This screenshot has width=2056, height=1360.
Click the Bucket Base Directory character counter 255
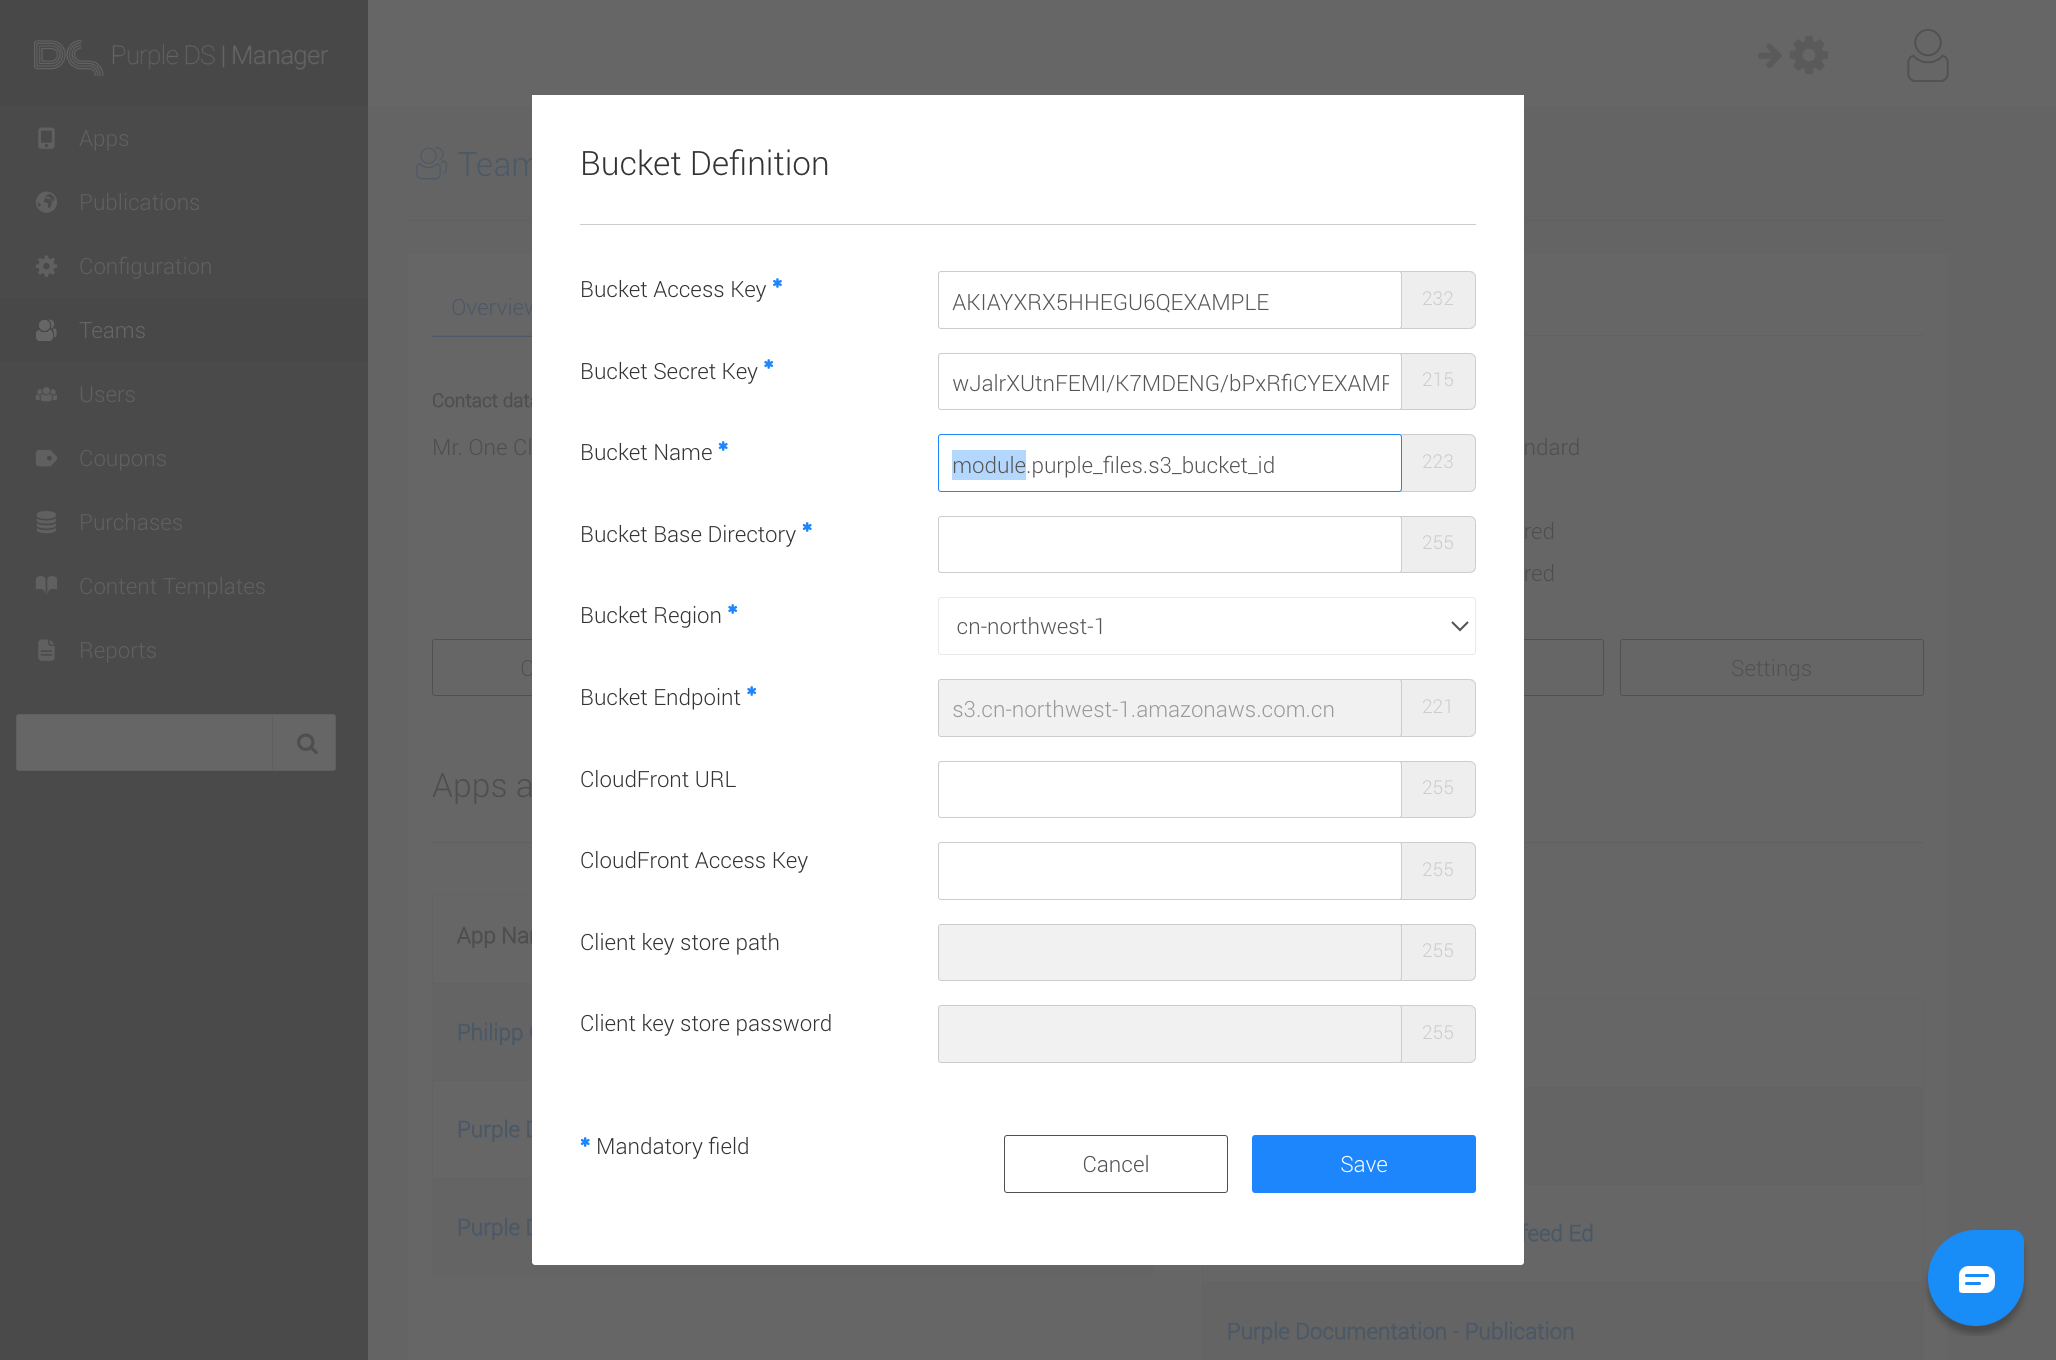[x=1438, y=543]
